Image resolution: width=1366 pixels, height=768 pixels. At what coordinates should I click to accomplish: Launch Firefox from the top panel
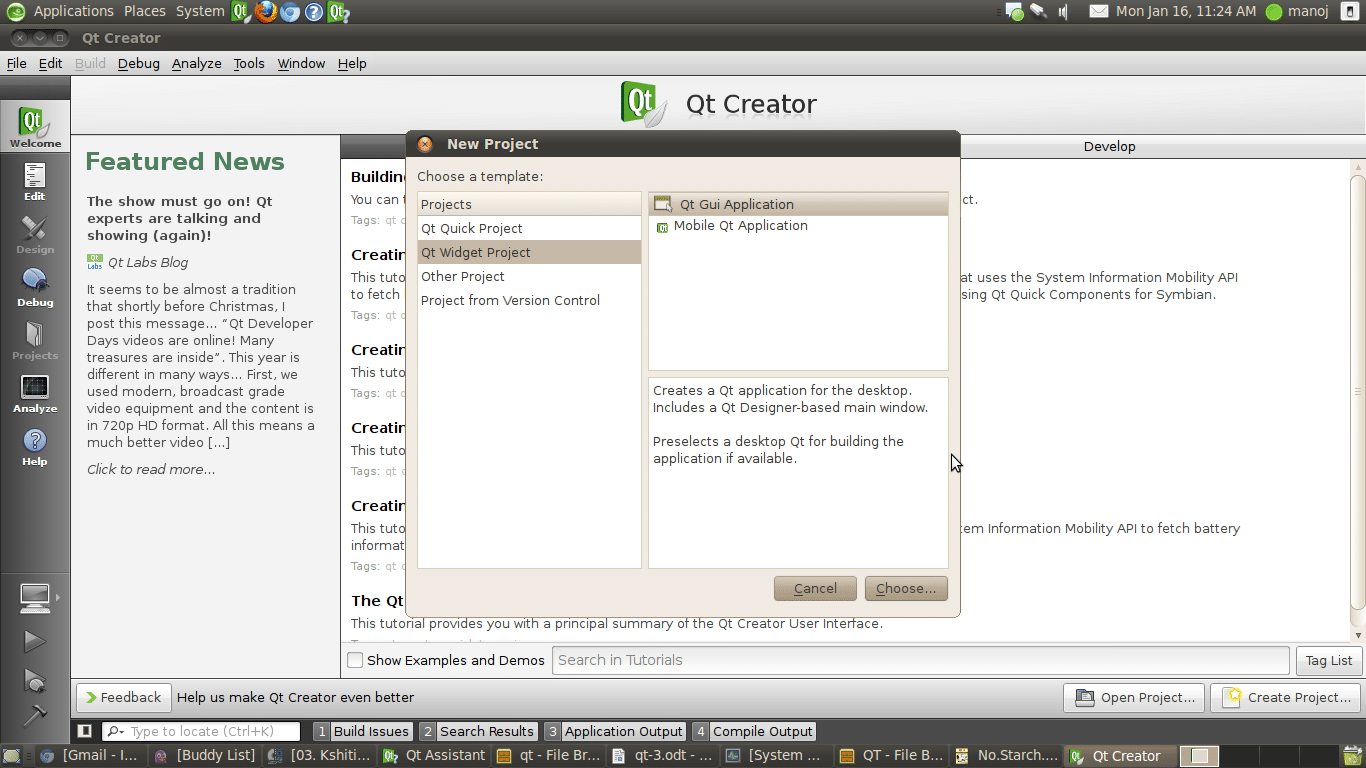coord(265,12)
